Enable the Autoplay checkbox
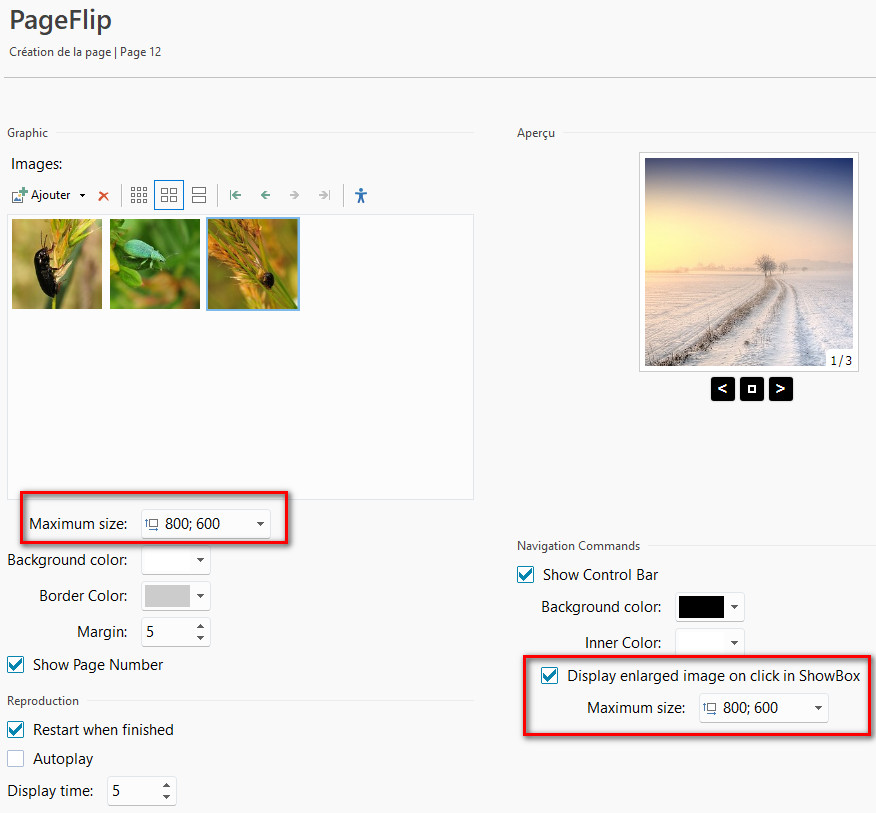The image size is (876, 813). click(x=16, y=759)
